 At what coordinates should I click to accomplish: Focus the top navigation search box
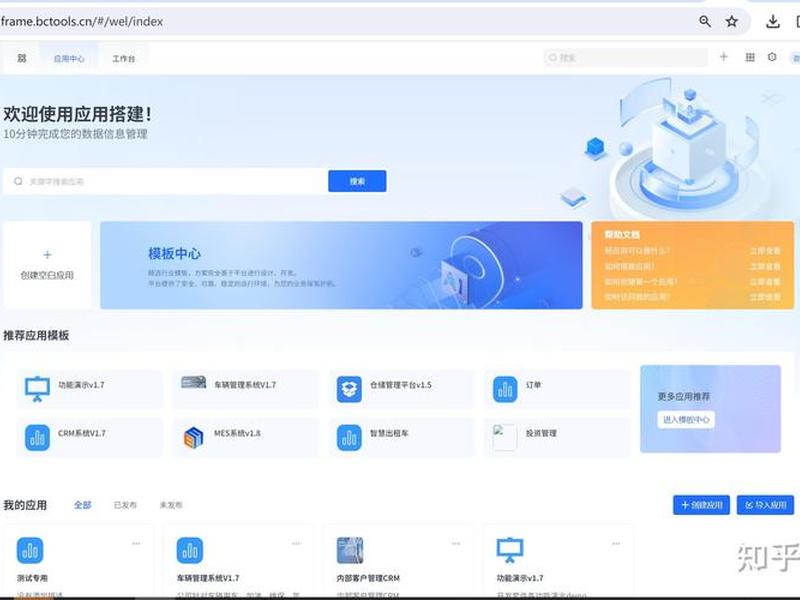[626, 58]
